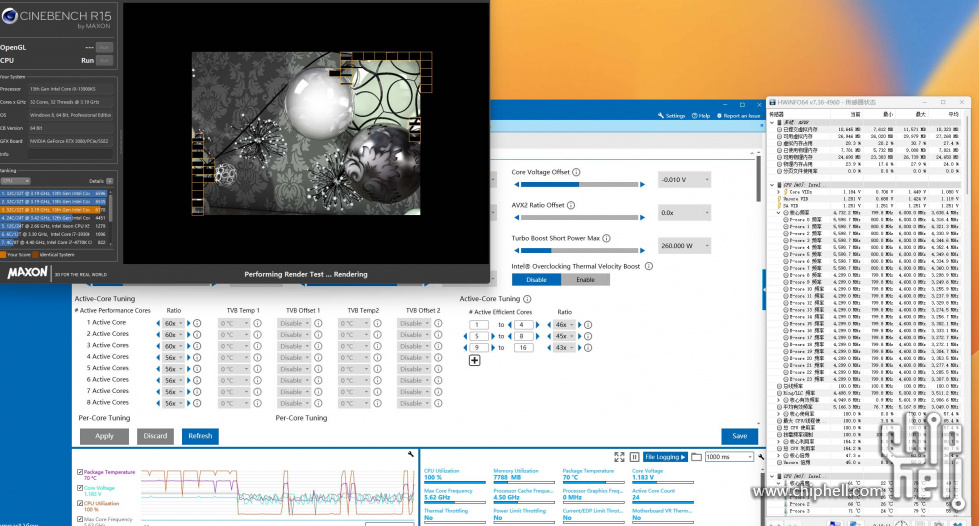The width and height of the screenshot is (979, 526).
Task: Click the efficient core range end field showing 16
Action: 523,348
